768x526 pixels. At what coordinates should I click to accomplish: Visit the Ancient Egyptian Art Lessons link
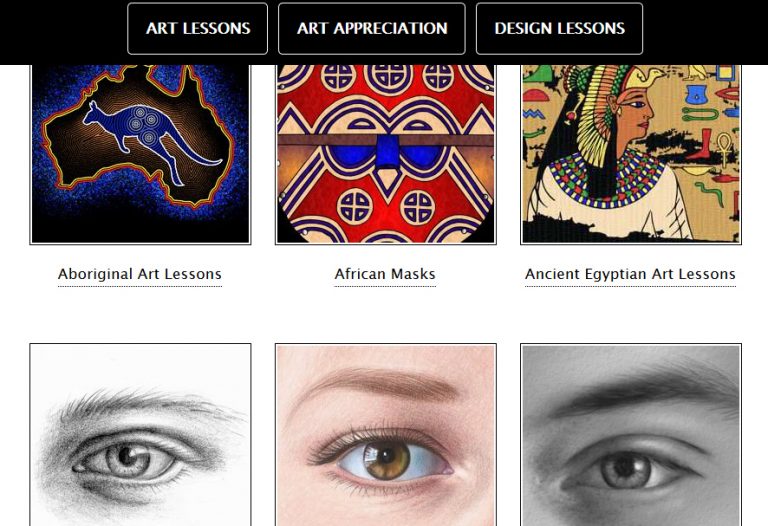[x=630, y=274]
